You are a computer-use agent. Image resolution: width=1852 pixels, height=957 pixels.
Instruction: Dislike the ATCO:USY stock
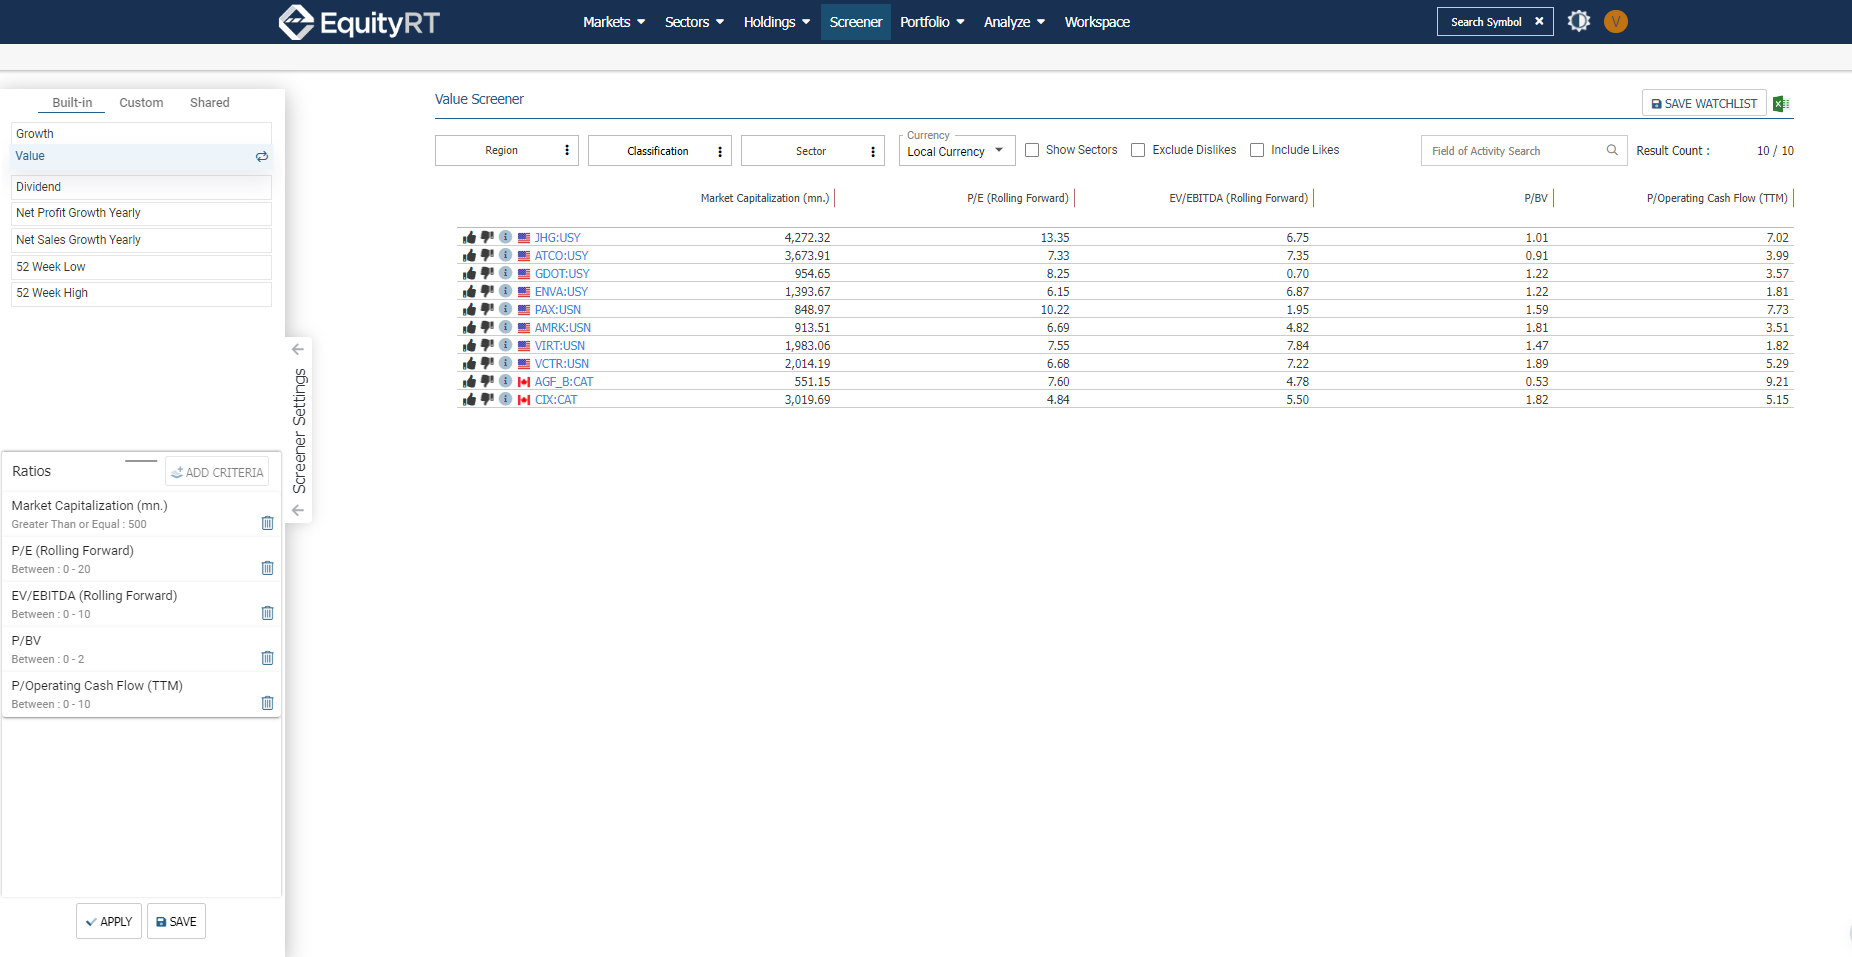[487, 256]
